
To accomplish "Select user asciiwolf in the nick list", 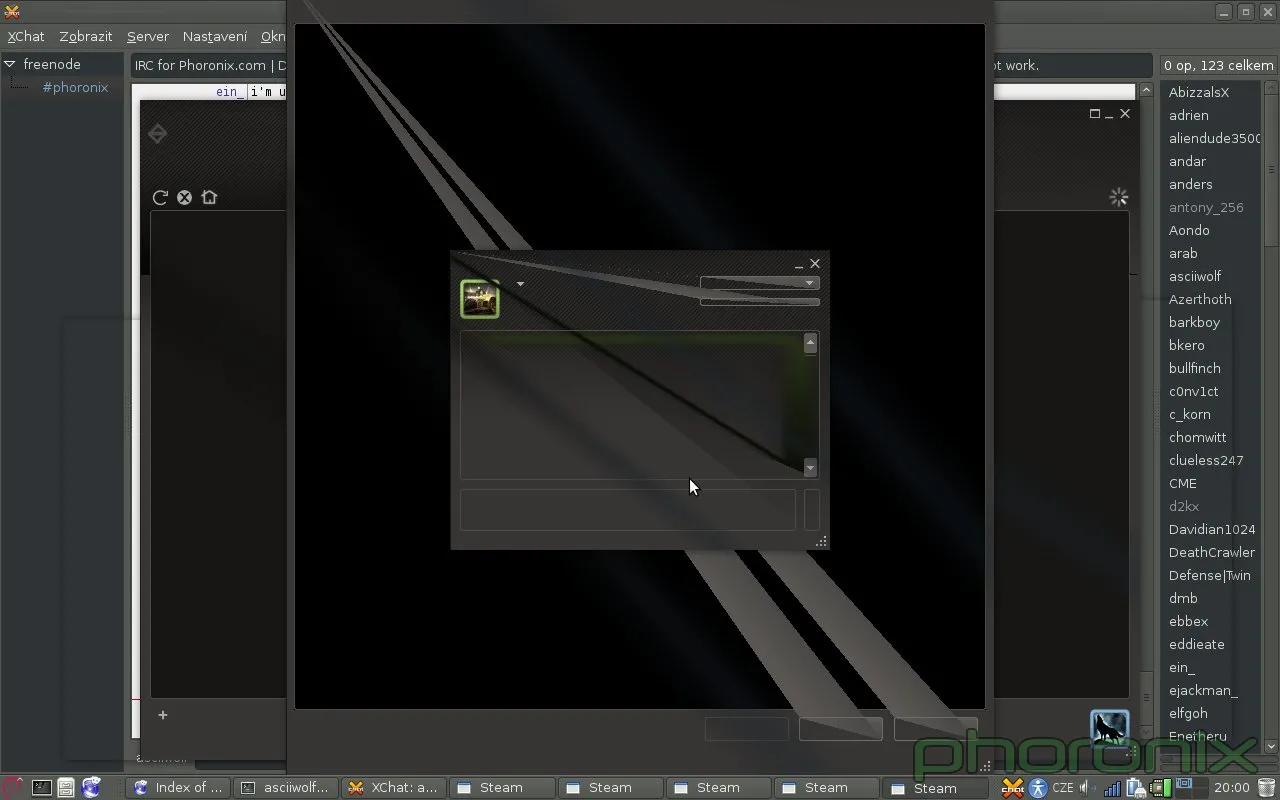I will pos(1195,276).
